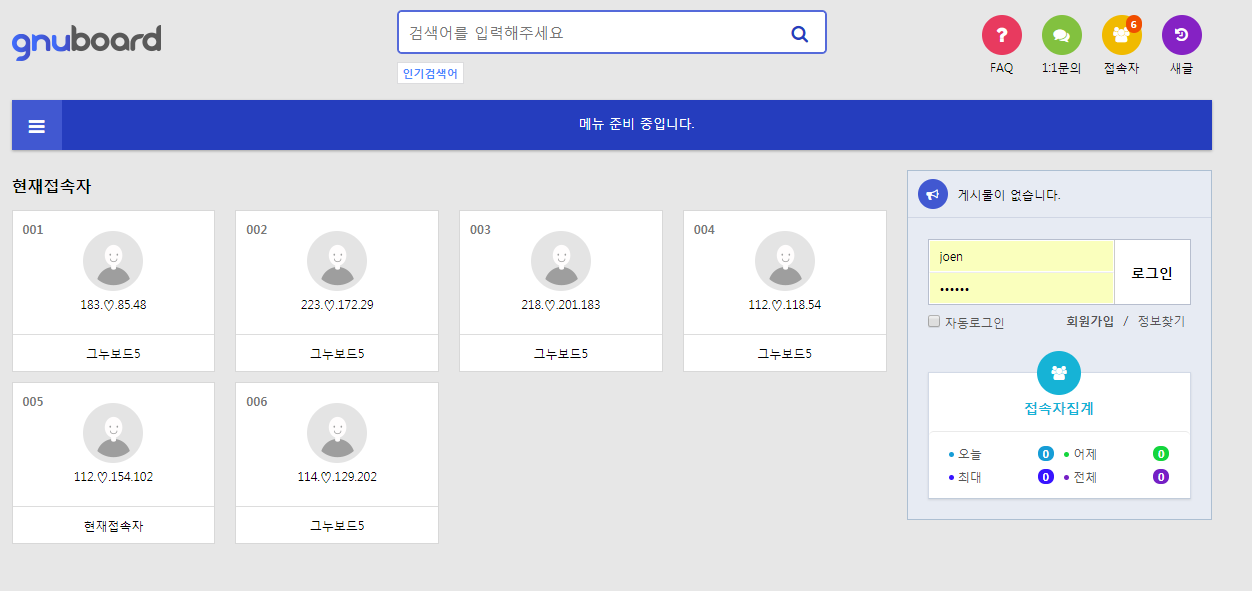Click the gnuboard logo
The height and width of the screenshot is (591, 1252).
86,41
